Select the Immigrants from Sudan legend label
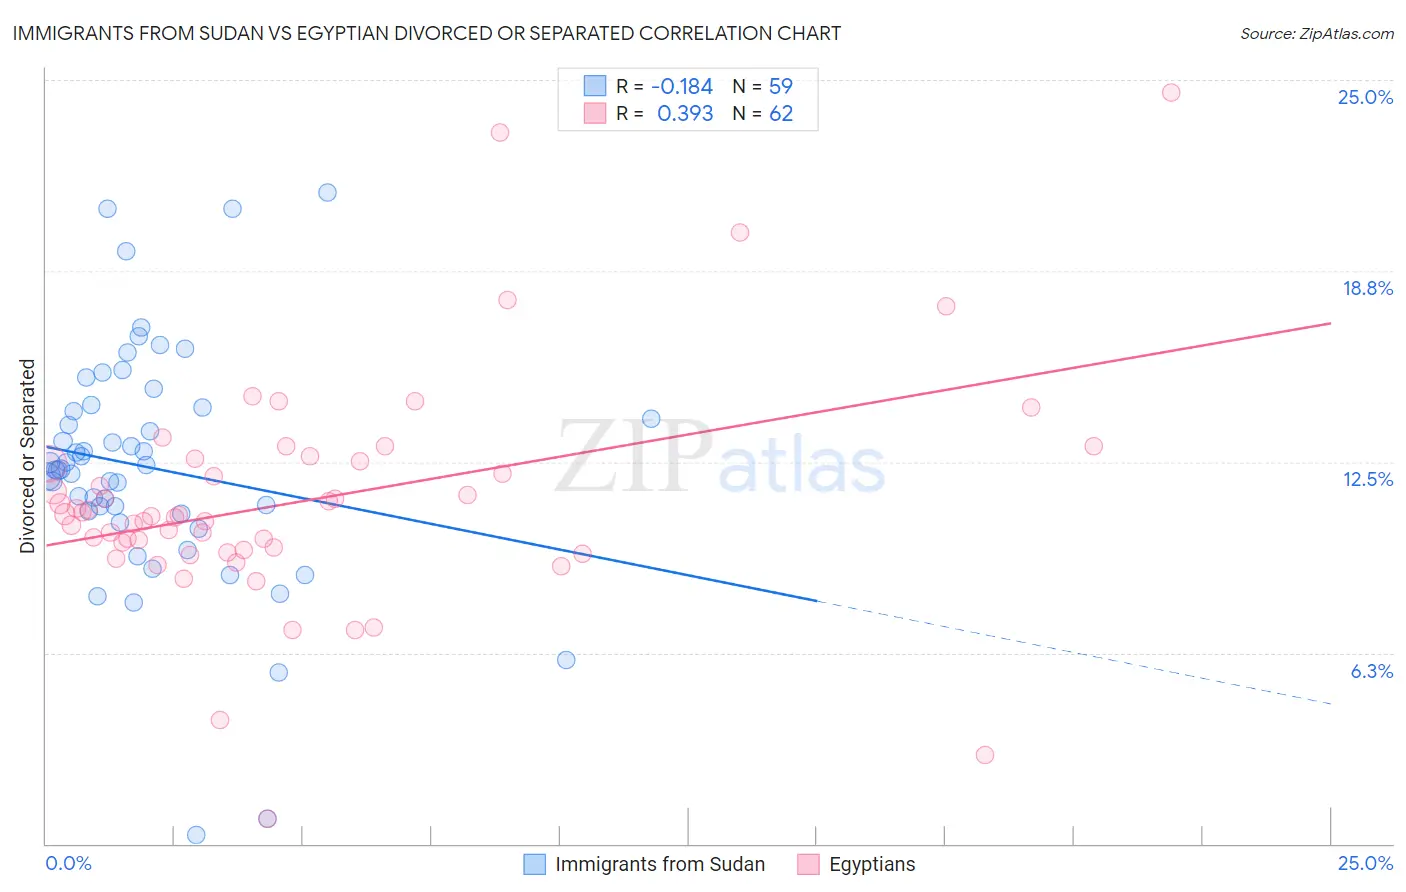The image size is (1406, 892). pyautogui.click(x=660, y=864)
